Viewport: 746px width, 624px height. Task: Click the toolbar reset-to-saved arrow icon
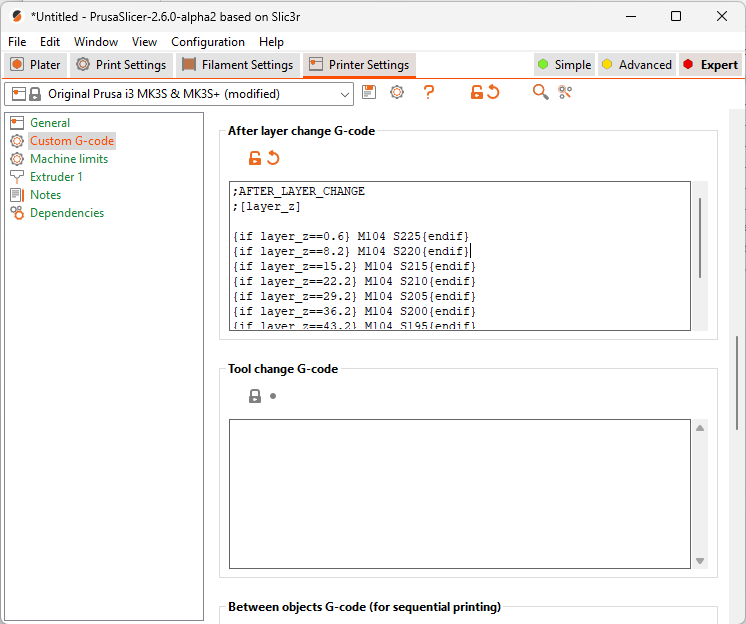pos(493,92)
